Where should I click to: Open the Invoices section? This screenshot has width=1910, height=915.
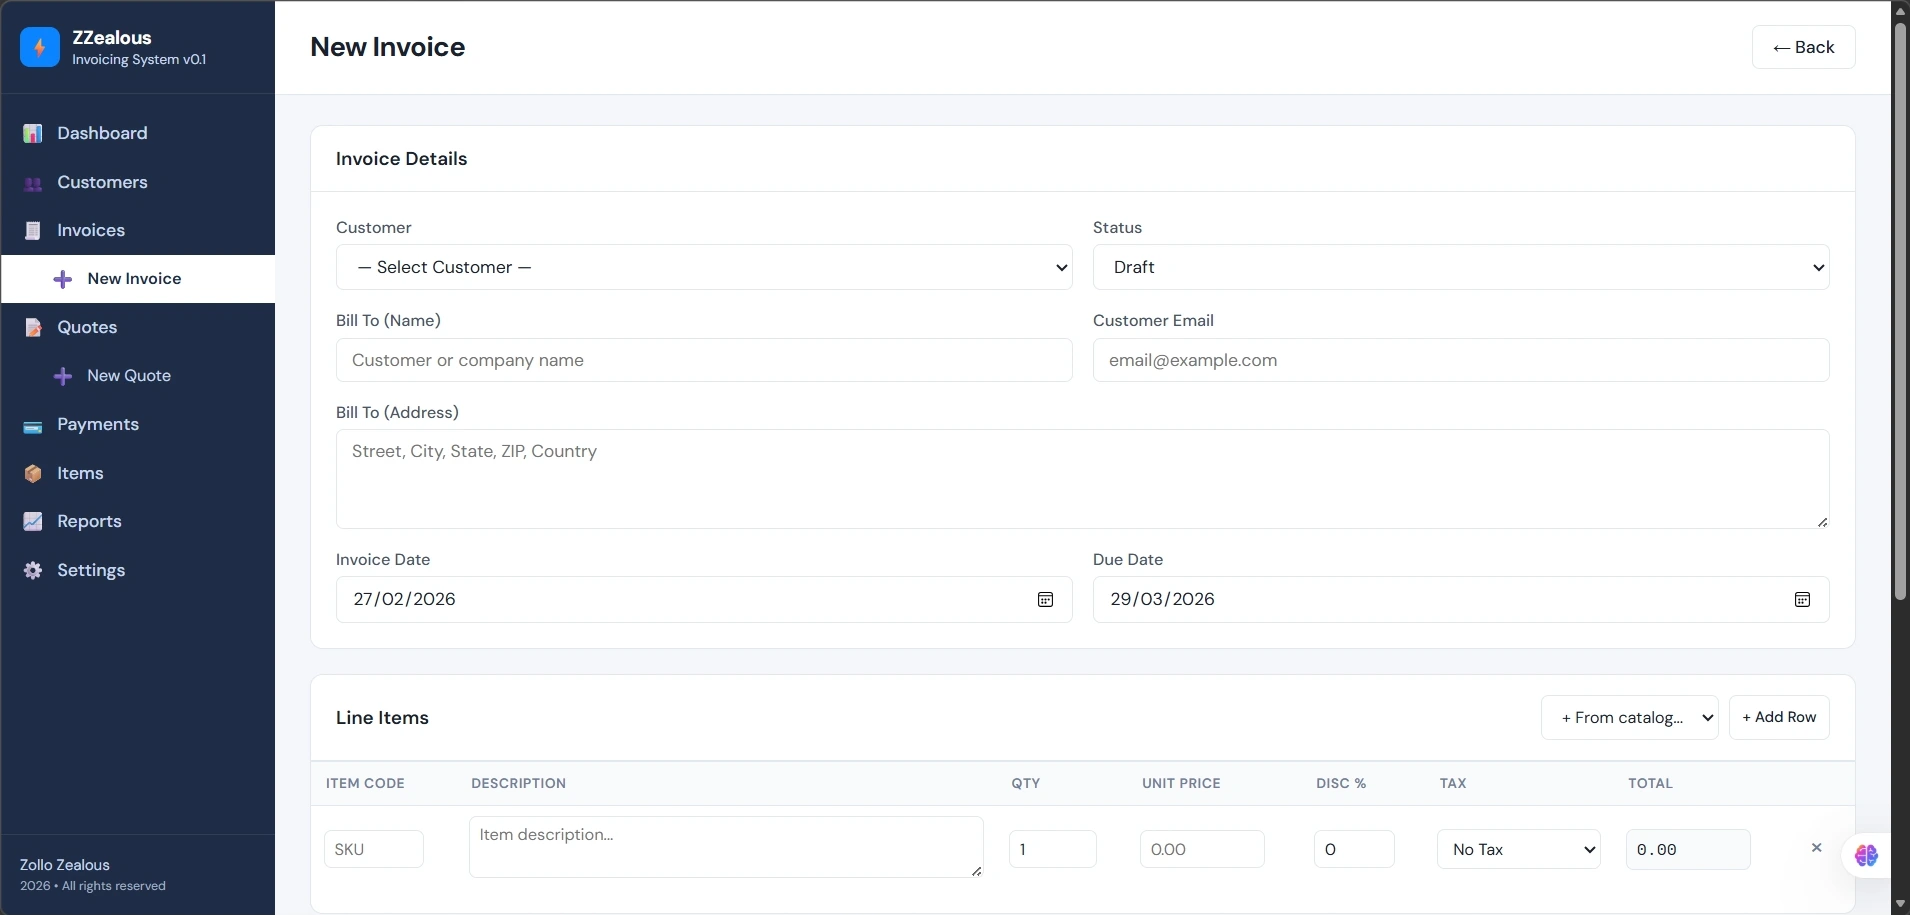click(138, 230)
